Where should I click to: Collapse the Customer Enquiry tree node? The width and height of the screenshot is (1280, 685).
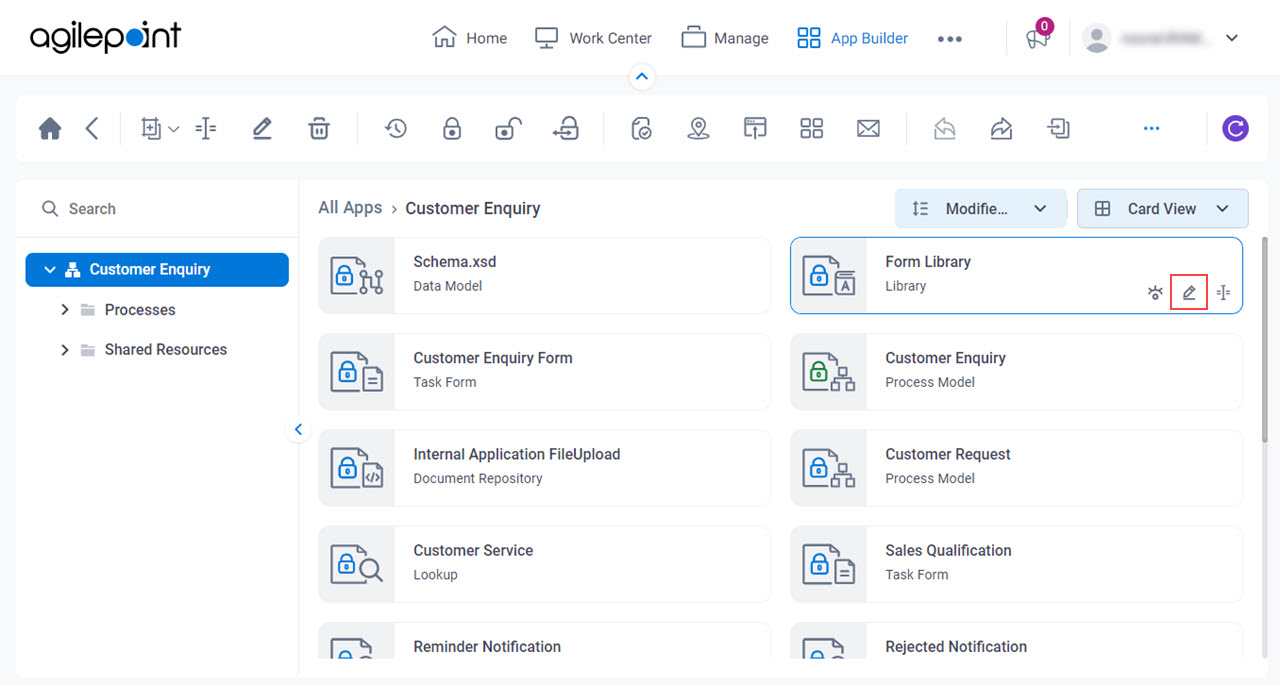50,270
